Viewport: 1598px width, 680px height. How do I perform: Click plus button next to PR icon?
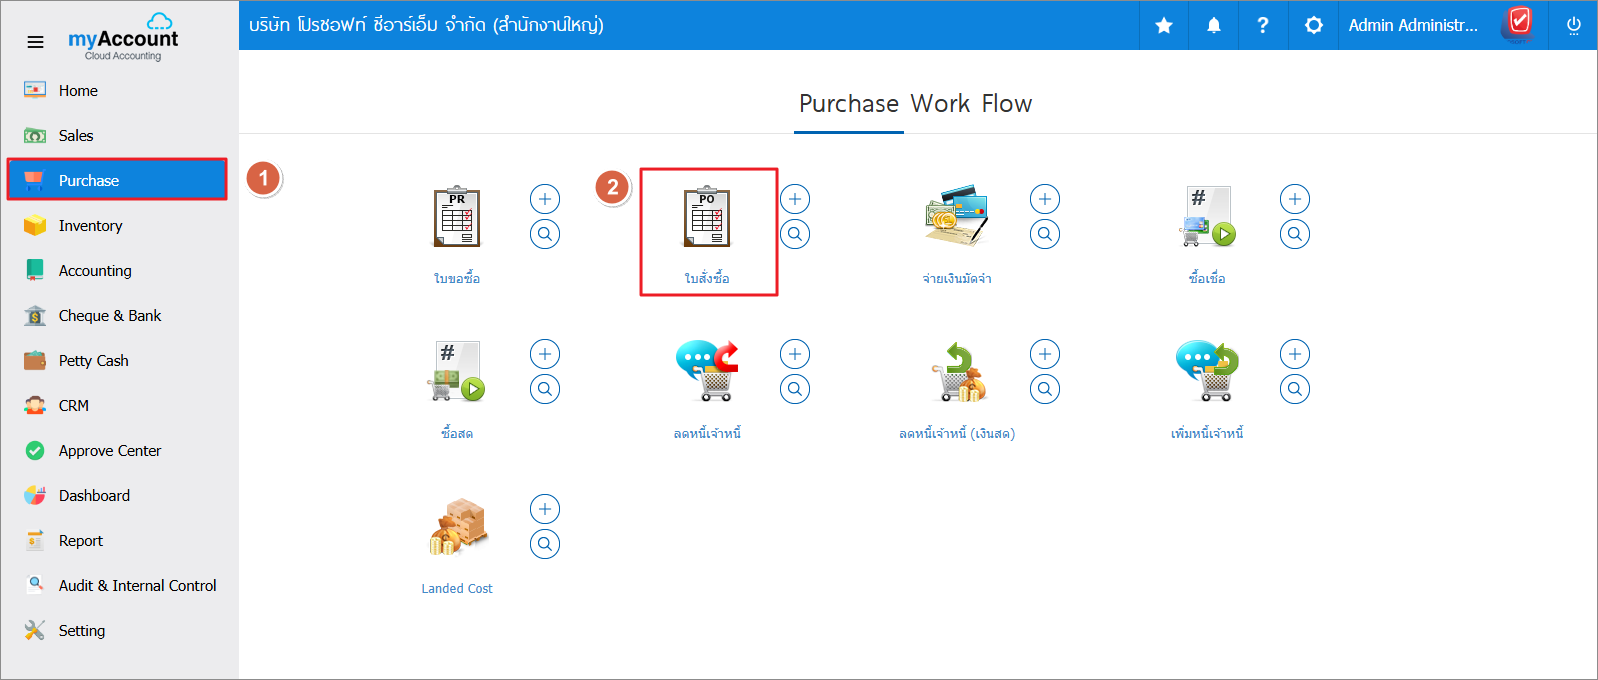pos(545,199)
